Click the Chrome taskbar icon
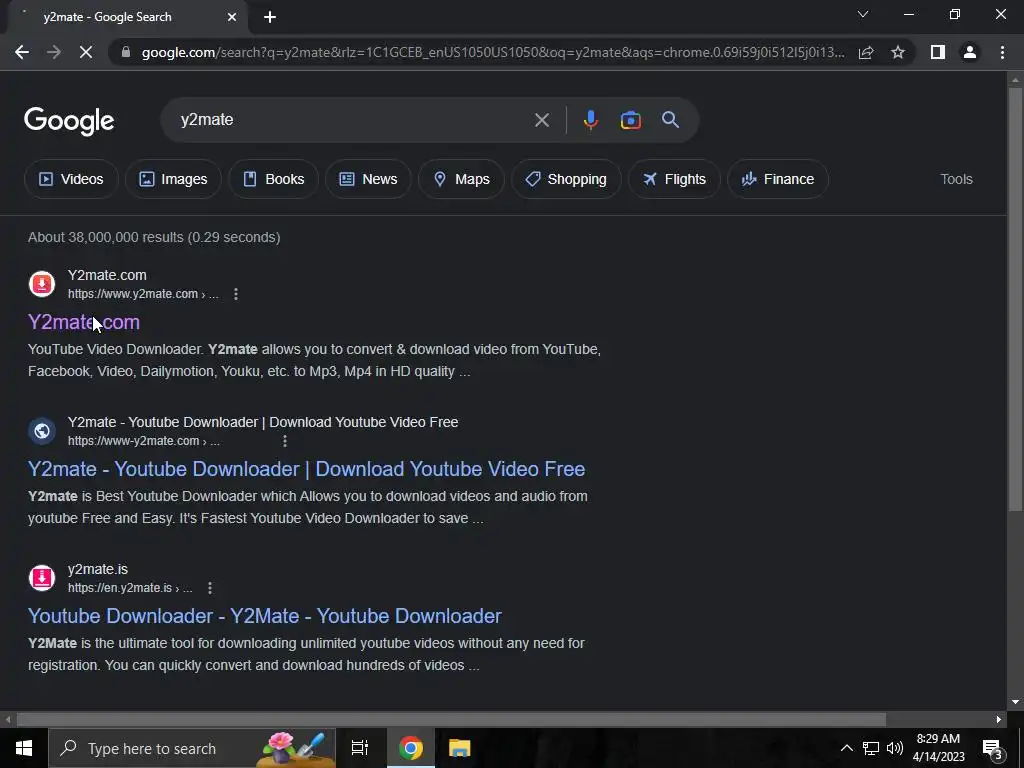The height and width of the screenshot is (768, 1024). click(411, 748)
